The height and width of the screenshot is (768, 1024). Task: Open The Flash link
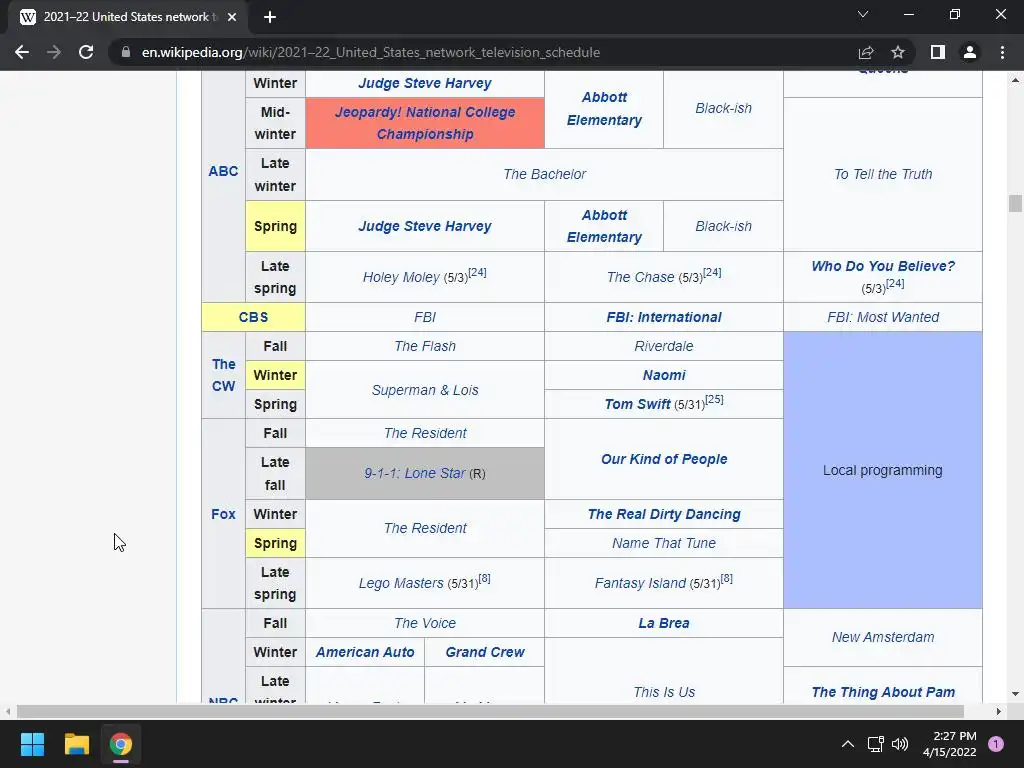424,346
